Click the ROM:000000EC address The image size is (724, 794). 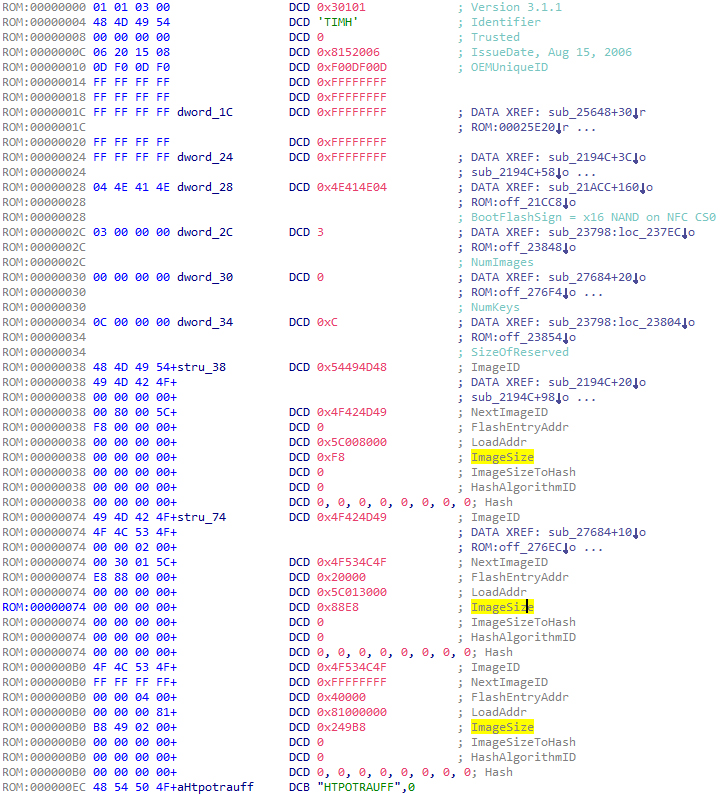pos(44,787)
